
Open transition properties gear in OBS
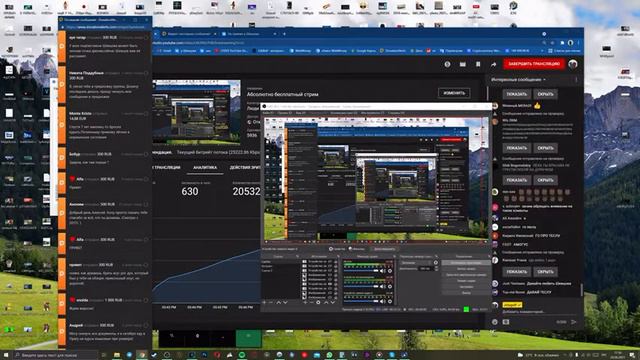(x=436, y=263)
